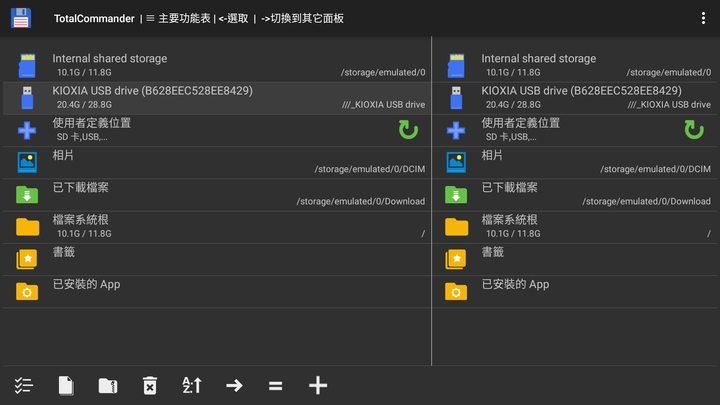720x405 pixels.
Task: Open 已安裝的 App in right panel
Action: 574,292
